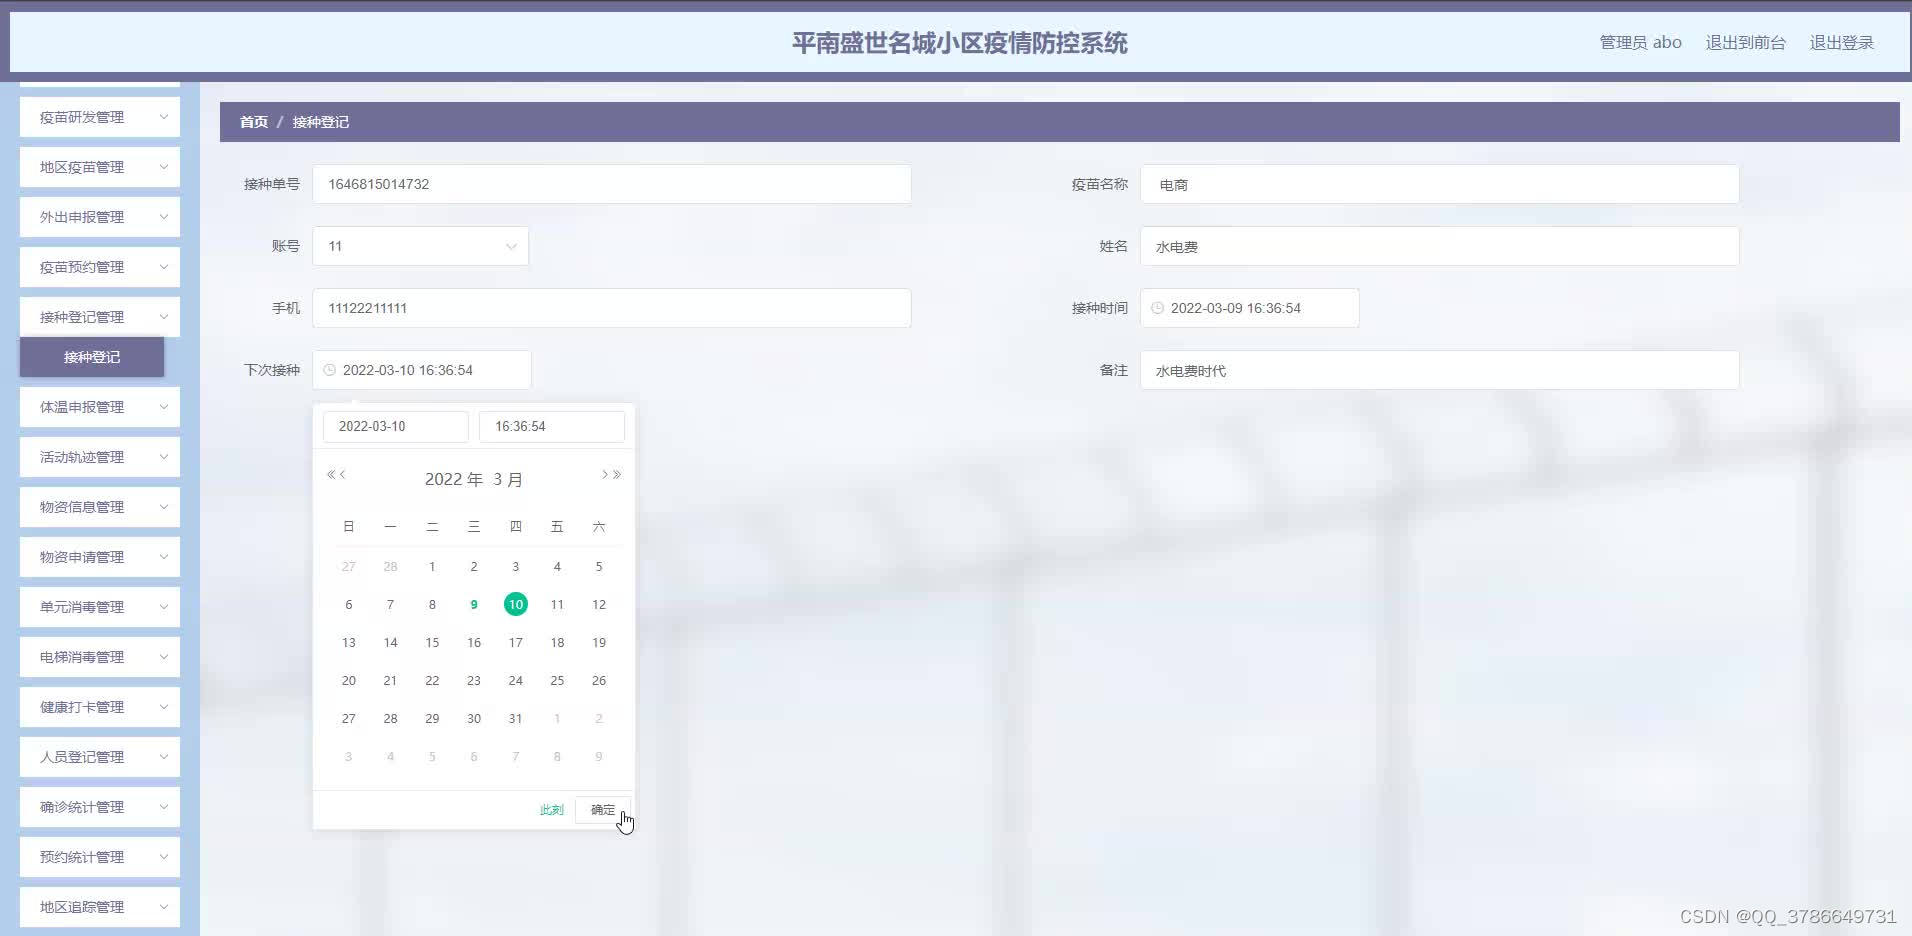Select March 17 in calendar

[516, 642]
